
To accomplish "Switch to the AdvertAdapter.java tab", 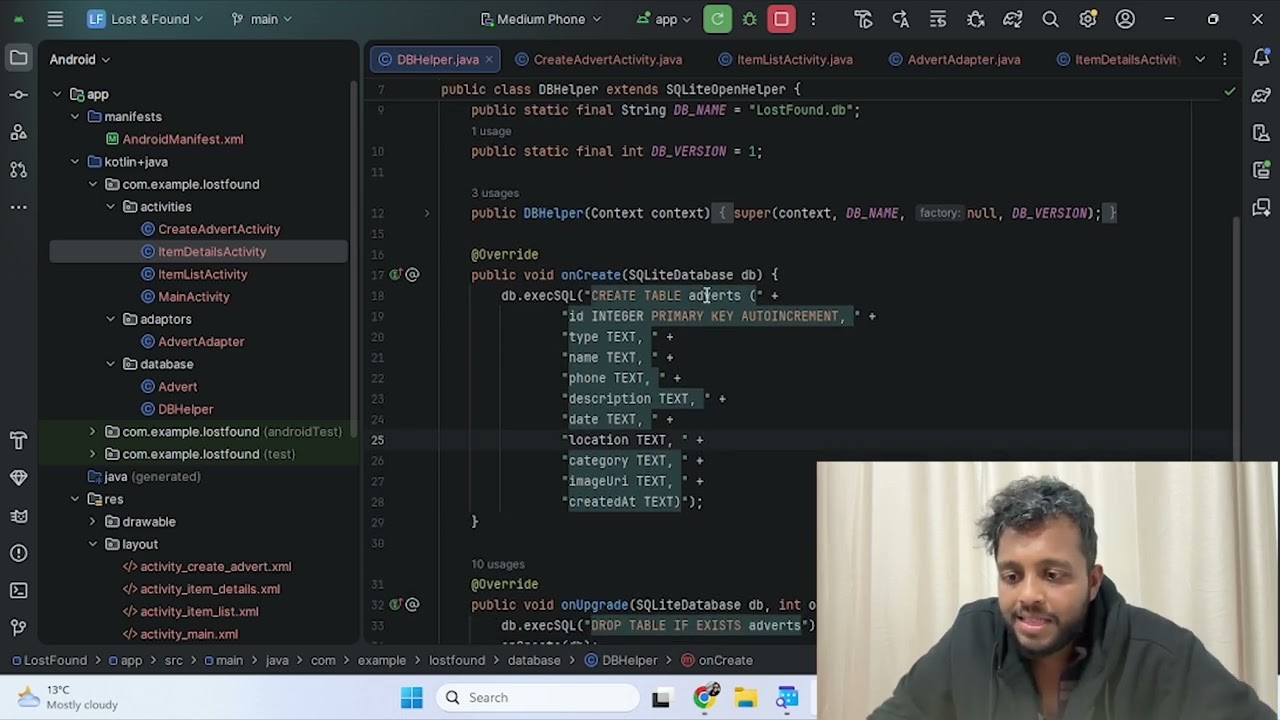I will pyautogui.click(x=954, y=59).
